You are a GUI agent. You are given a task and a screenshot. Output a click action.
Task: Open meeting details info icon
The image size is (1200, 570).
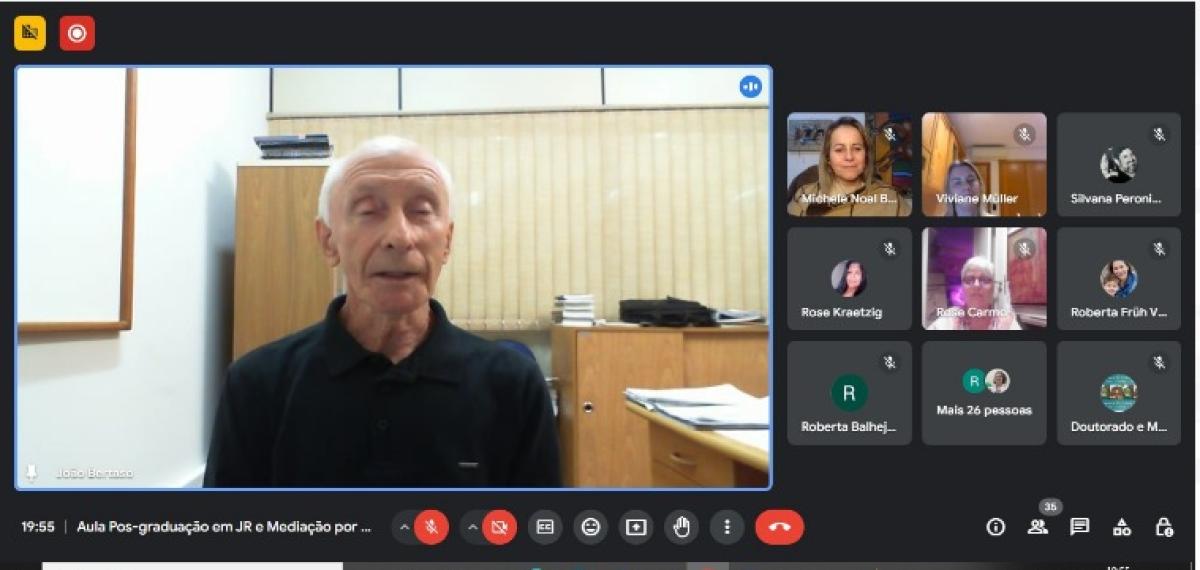[995, 527]
